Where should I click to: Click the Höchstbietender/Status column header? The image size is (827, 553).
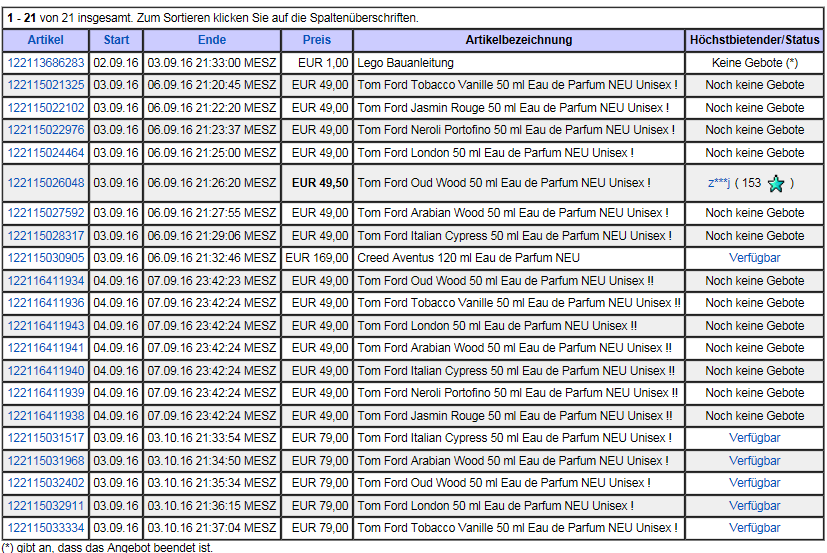click(x=754, y=40)
